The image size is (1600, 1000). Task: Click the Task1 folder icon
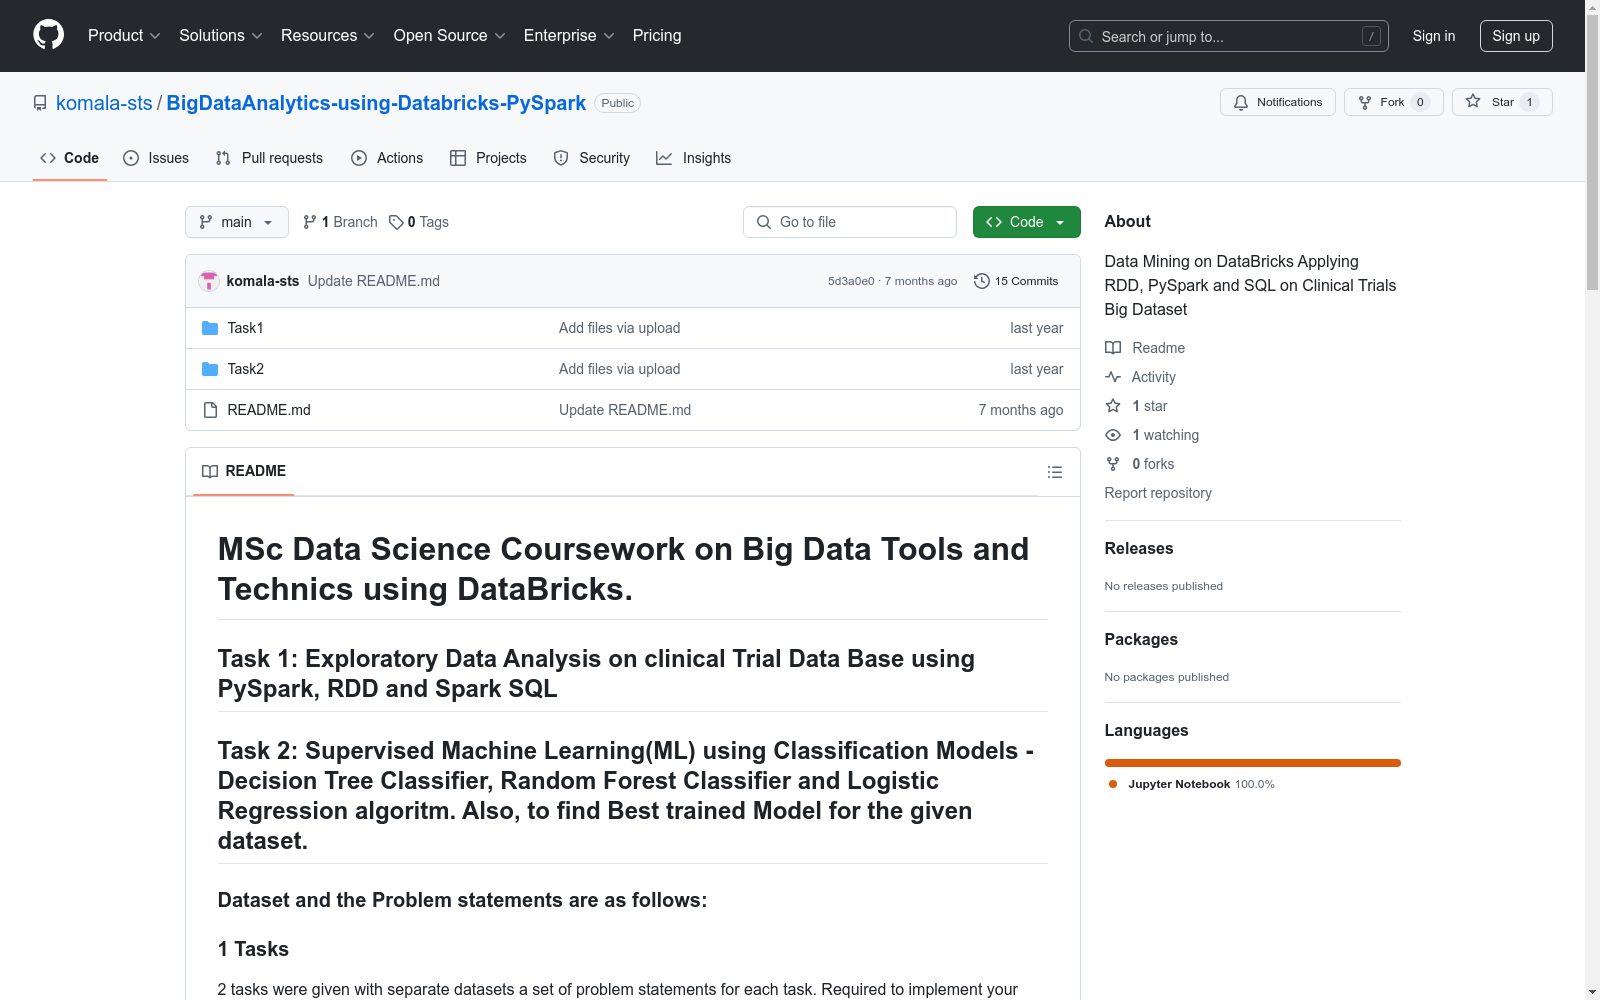click(210, 328)
